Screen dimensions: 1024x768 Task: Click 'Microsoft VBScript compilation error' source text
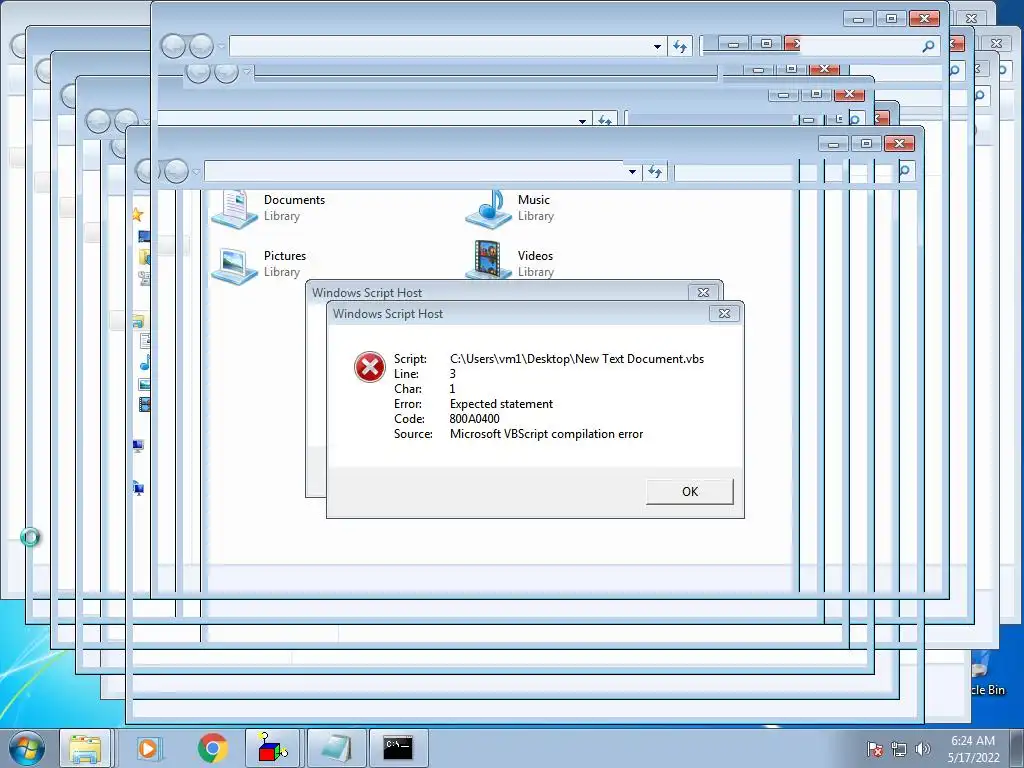pyautogui.click(x=547, y=434)
